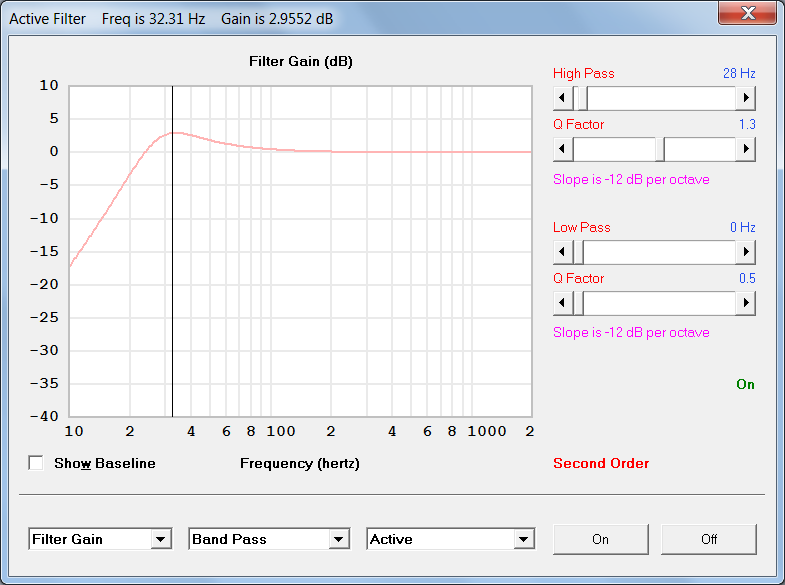This screenshot has width=785, height=585.
Task: Click the Low Pass label
Action: point(582,228)
